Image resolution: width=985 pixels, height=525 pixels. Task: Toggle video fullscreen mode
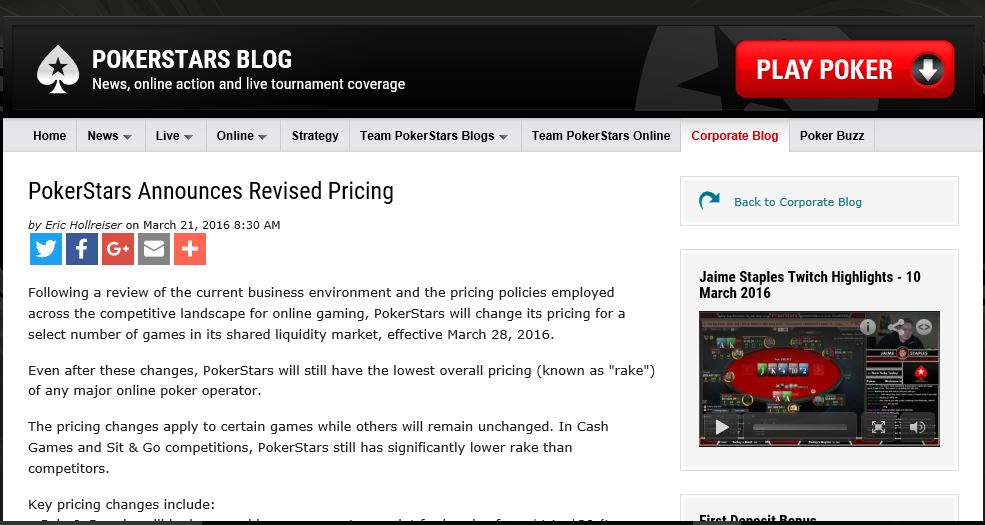pyautogui.click(x=878, y=428)
